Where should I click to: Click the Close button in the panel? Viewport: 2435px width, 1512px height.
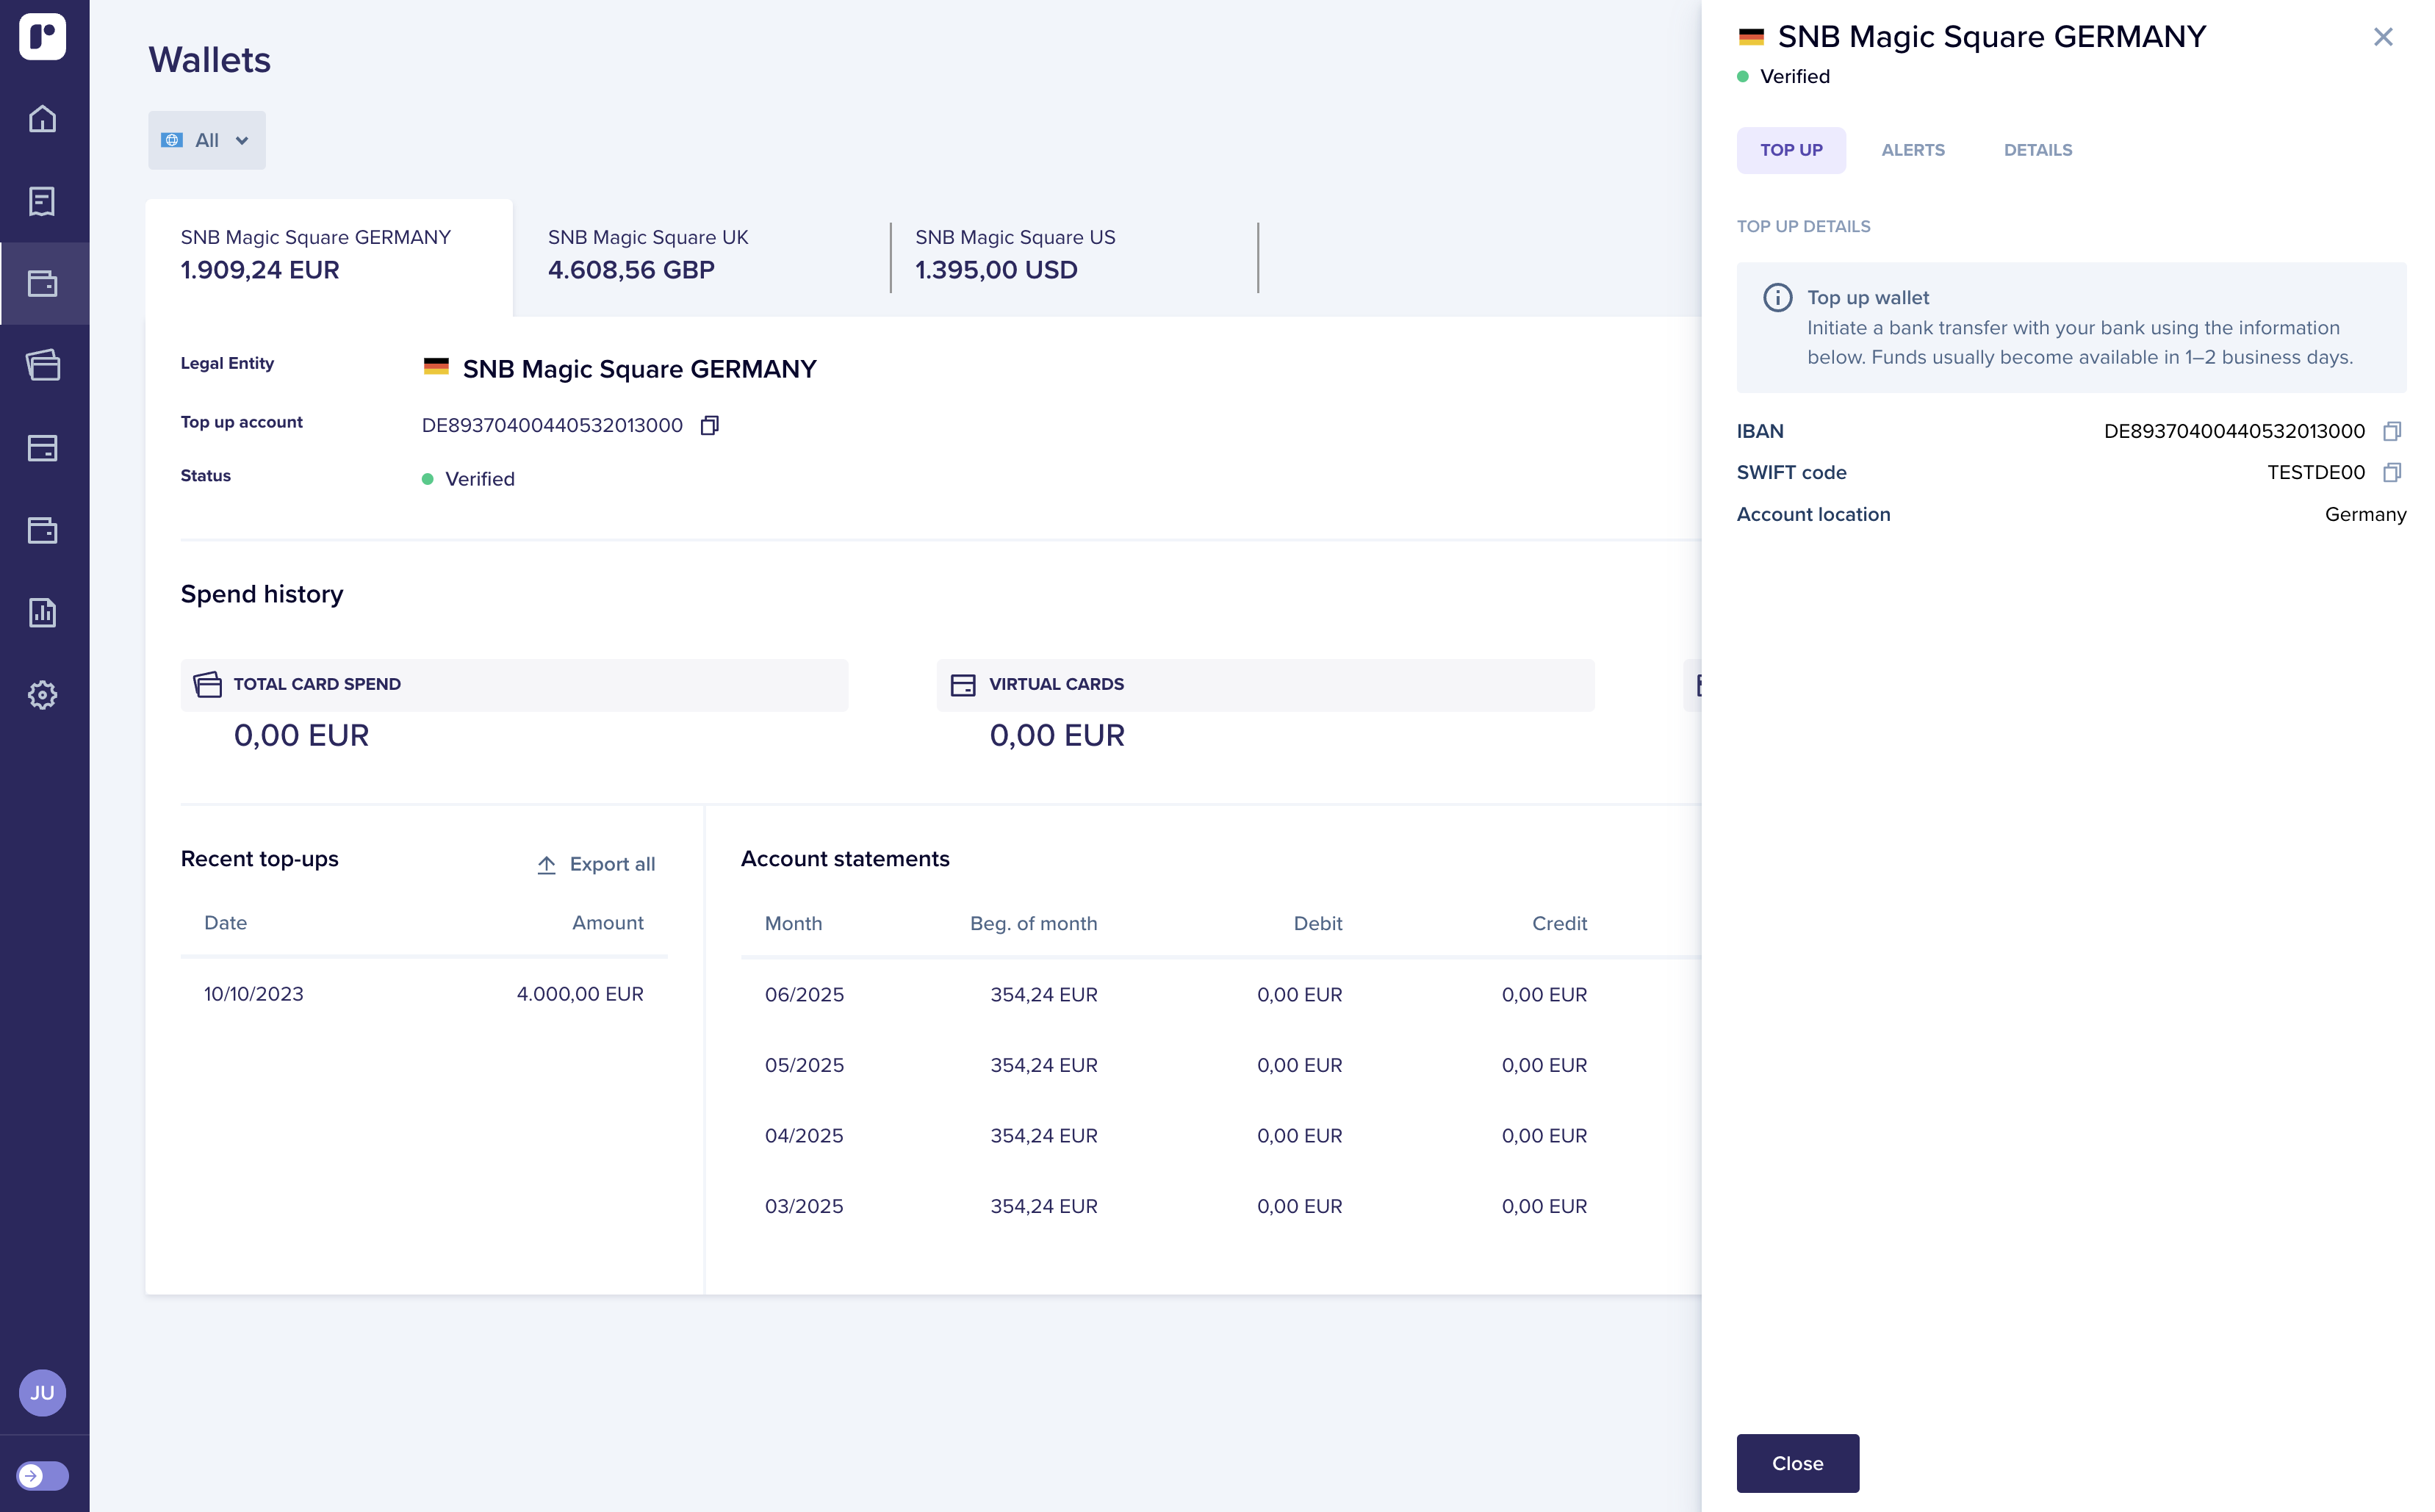[x=1797, y=1463]
